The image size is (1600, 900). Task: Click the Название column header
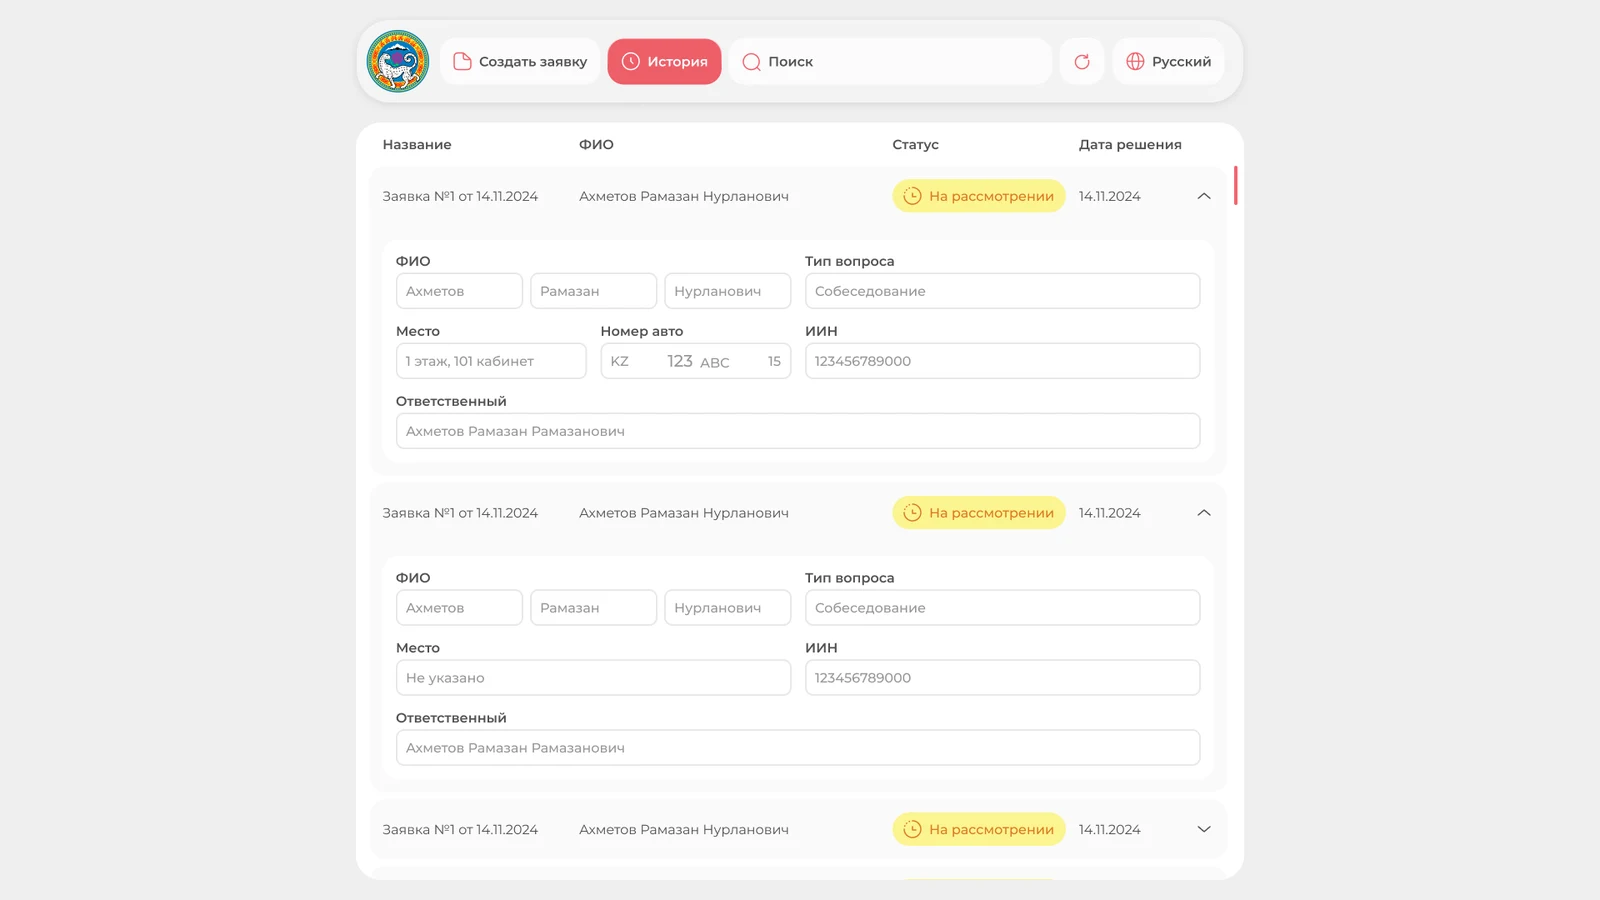tap(417, 144)
